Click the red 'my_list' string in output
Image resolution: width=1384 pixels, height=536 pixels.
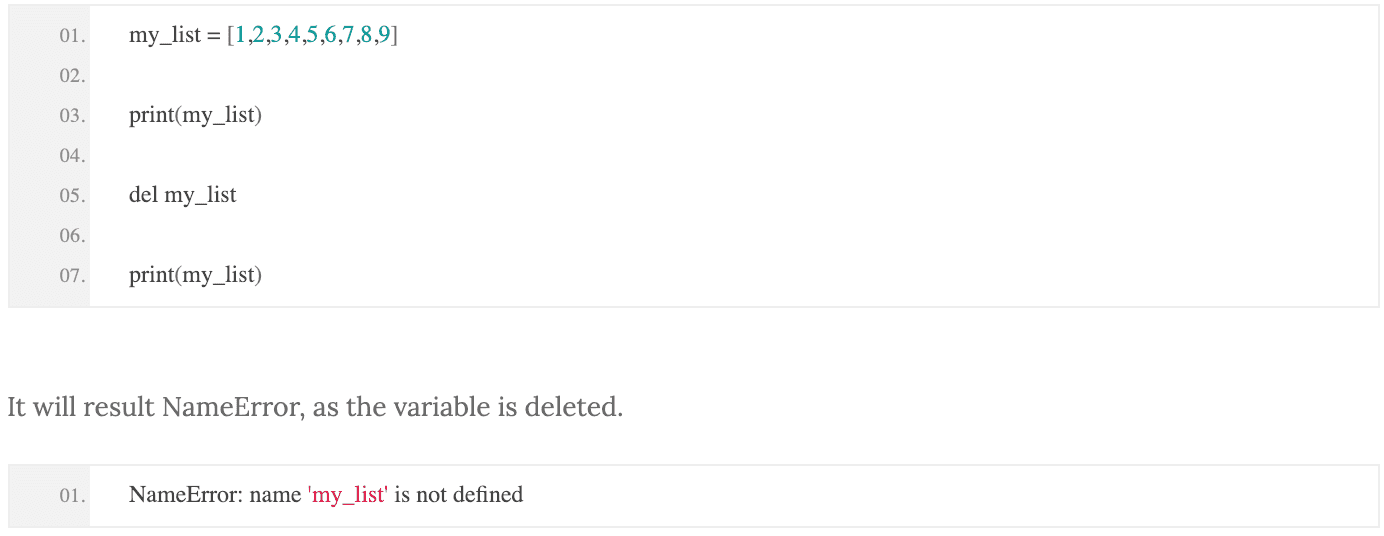[347, 495]
